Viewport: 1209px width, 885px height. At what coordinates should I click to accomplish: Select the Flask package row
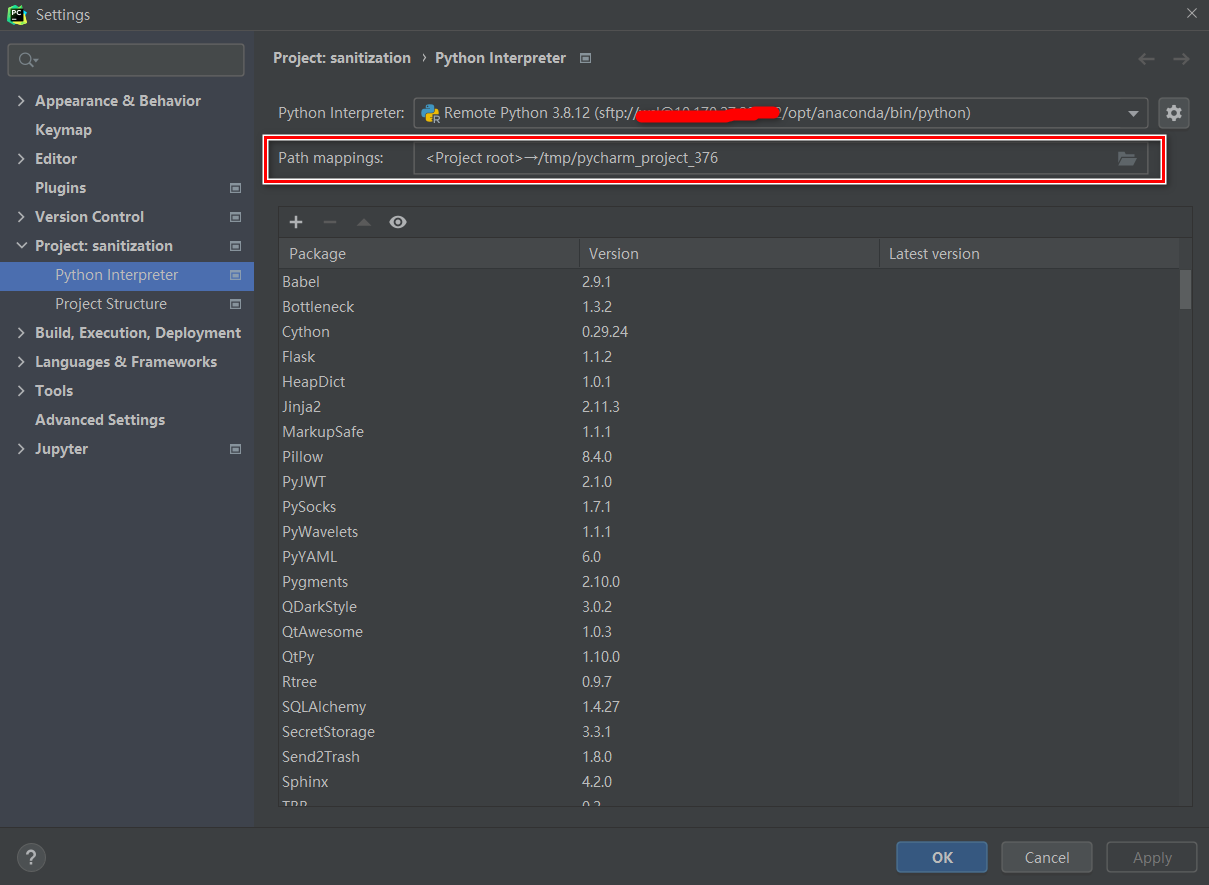(x=729, y=357)
